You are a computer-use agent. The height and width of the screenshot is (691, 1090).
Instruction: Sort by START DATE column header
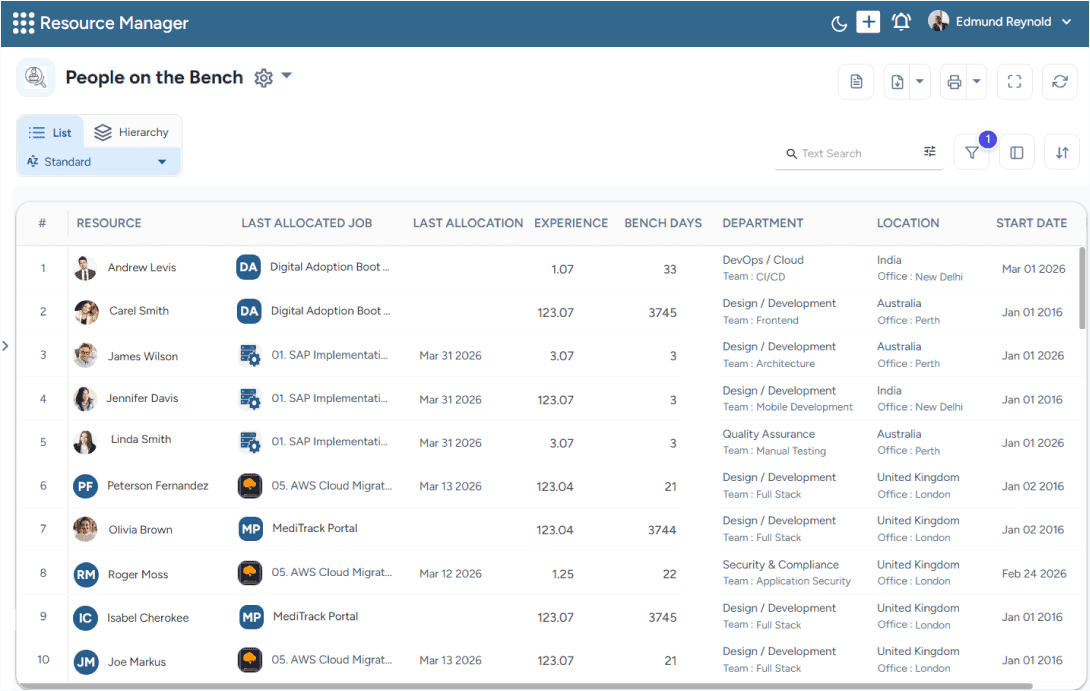pyautogui.click(x=1032, y=223)
